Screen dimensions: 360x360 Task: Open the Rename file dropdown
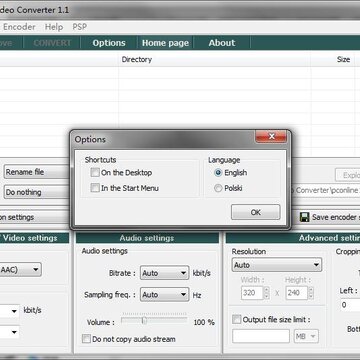pyautogui.click(x=37, y=172)
